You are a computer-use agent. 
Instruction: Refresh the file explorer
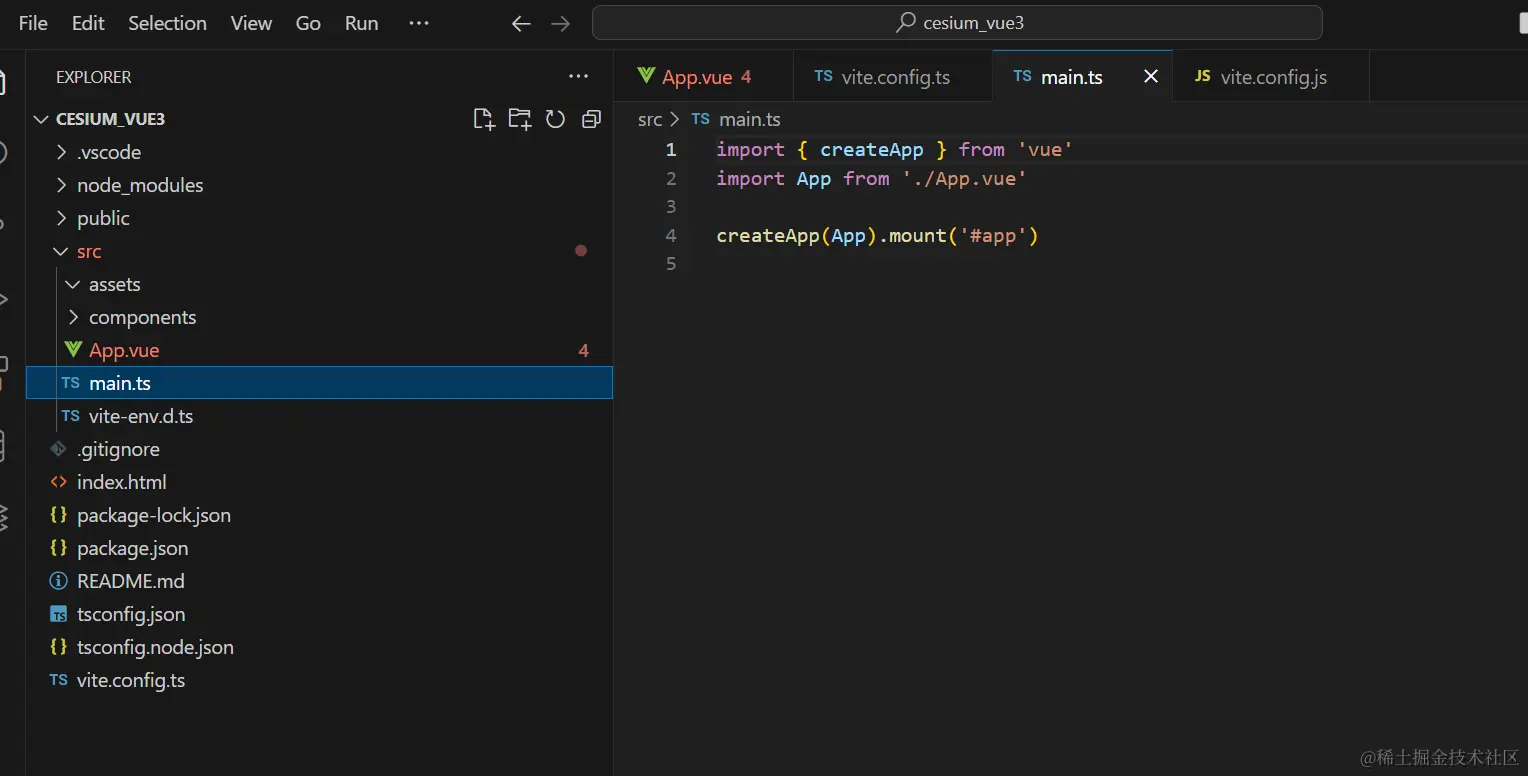(555, 119)
